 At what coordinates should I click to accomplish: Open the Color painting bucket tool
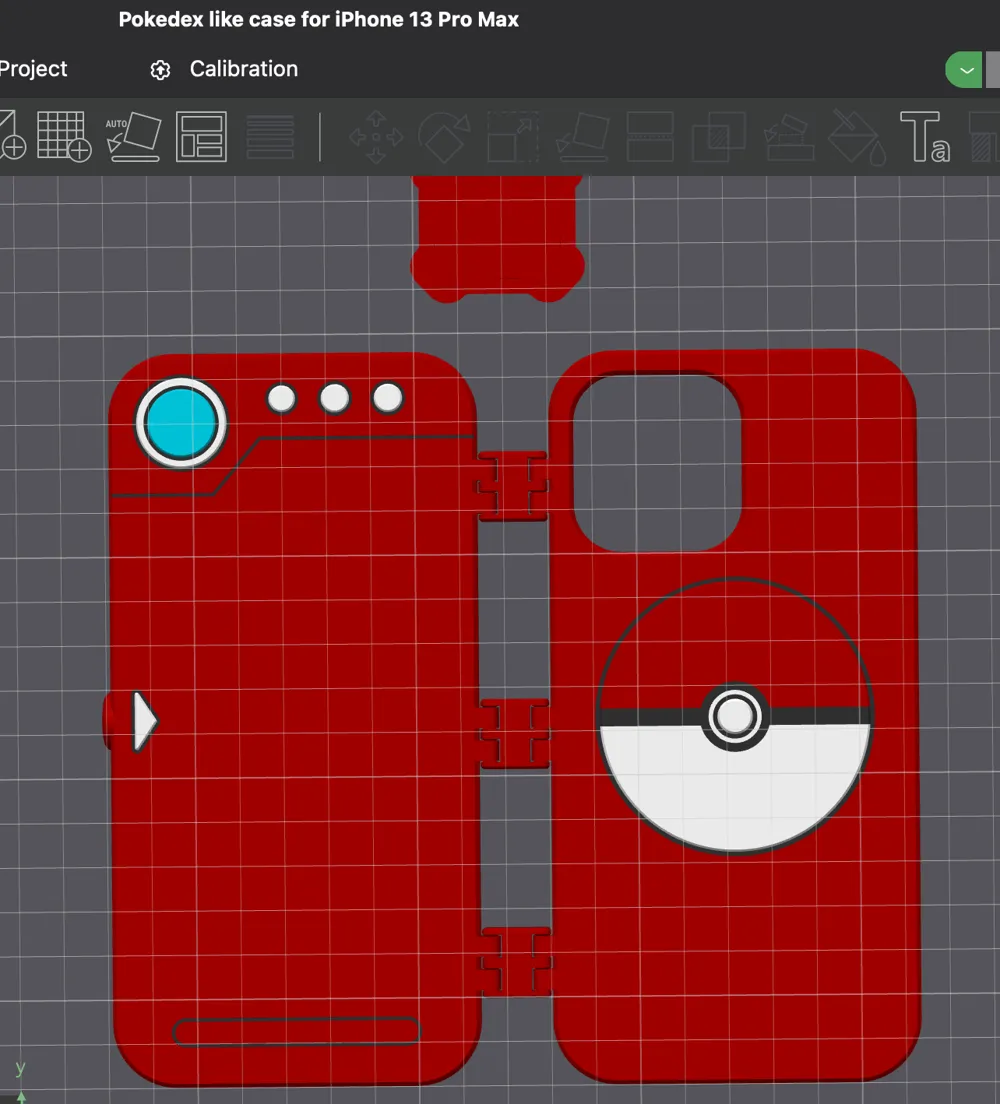(x=857, y=137)
